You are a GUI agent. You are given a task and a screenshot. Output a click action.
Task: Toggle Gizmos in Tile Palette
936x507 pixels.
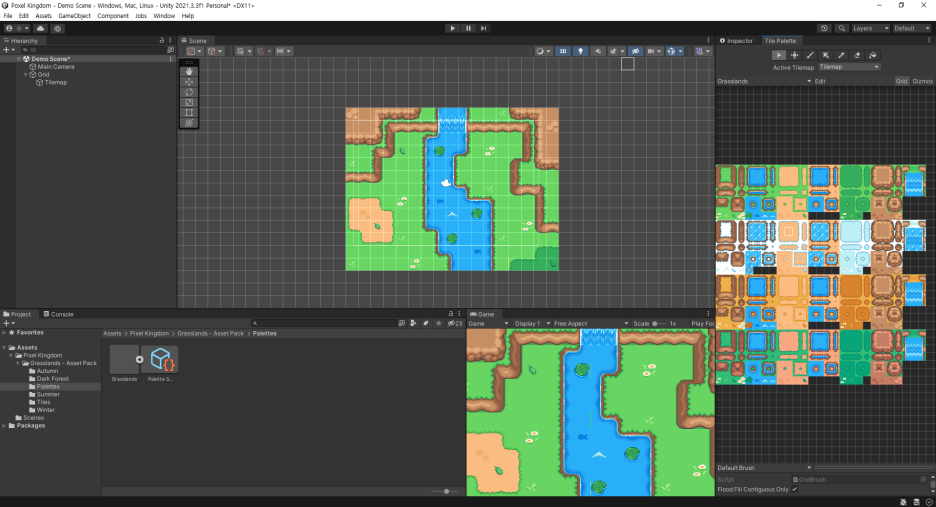point(922,81)
